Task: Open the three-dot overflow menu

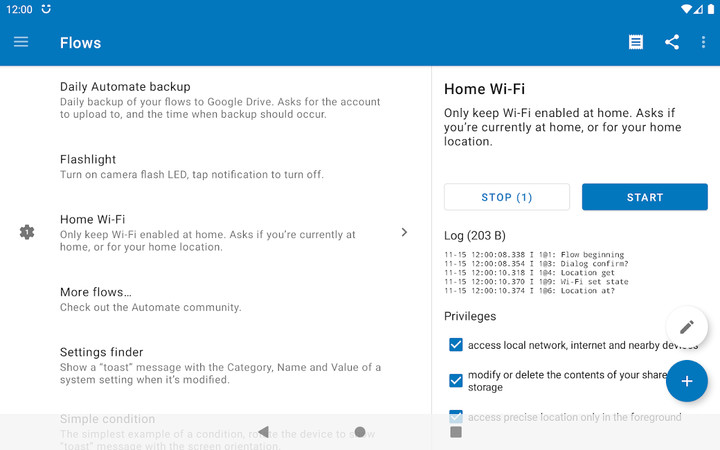Action: 703,42
